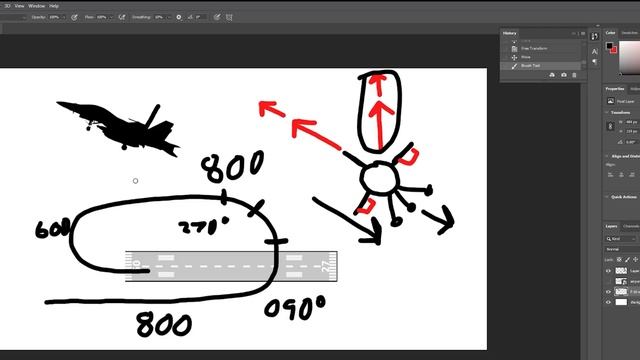Click the black foreground color swatch
The width and height of the screenshot is (640, 360).
coord(609,45)
